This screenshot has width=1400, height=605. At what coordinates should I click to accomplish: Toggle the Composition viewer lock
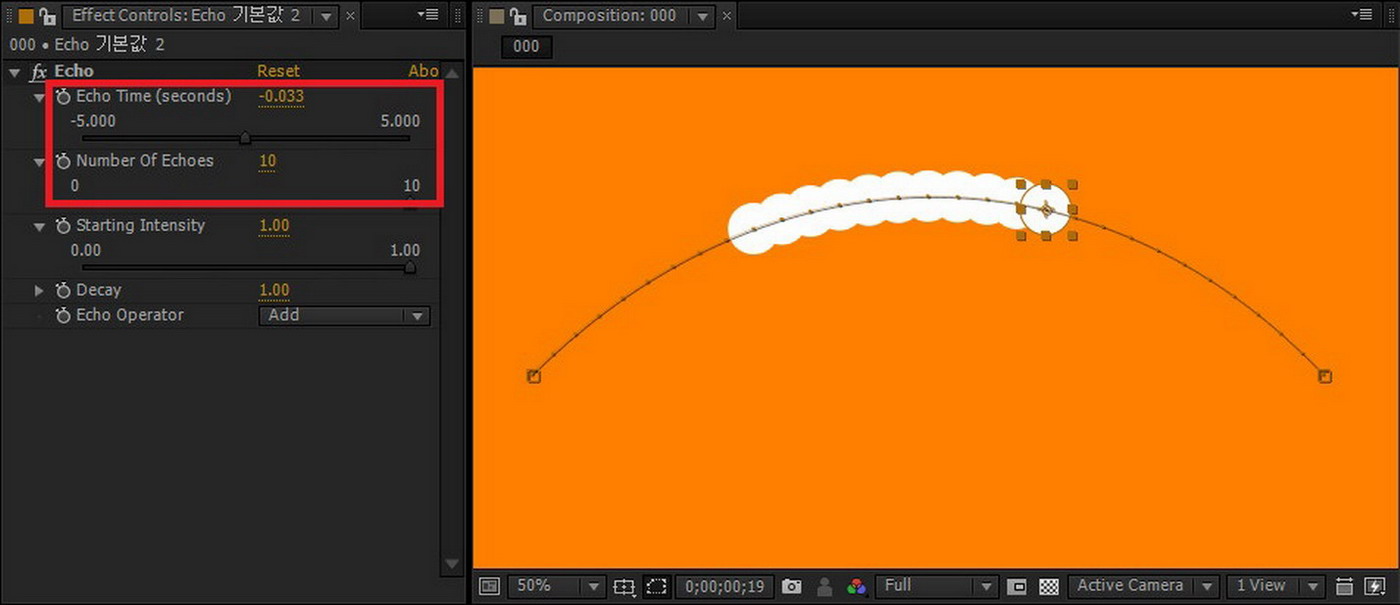coord(517,16)
